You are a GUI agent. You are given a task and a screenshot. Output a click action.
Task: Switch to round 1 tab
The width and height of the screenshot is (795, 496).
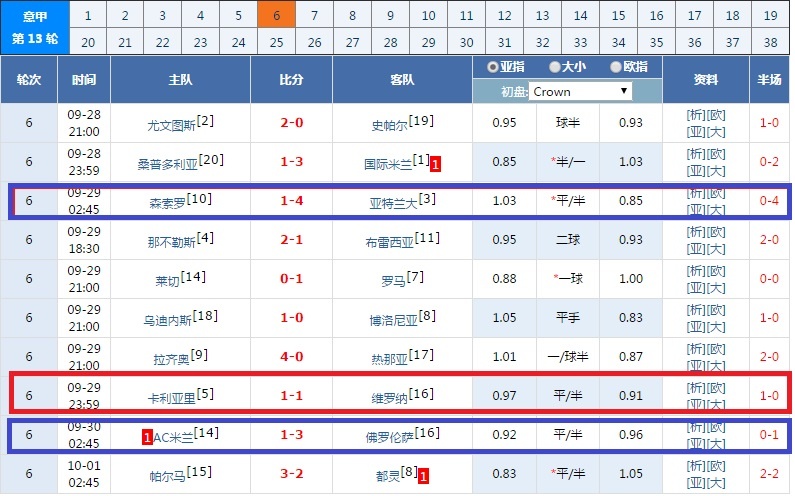pyautogui.click(x=88, y=15)
